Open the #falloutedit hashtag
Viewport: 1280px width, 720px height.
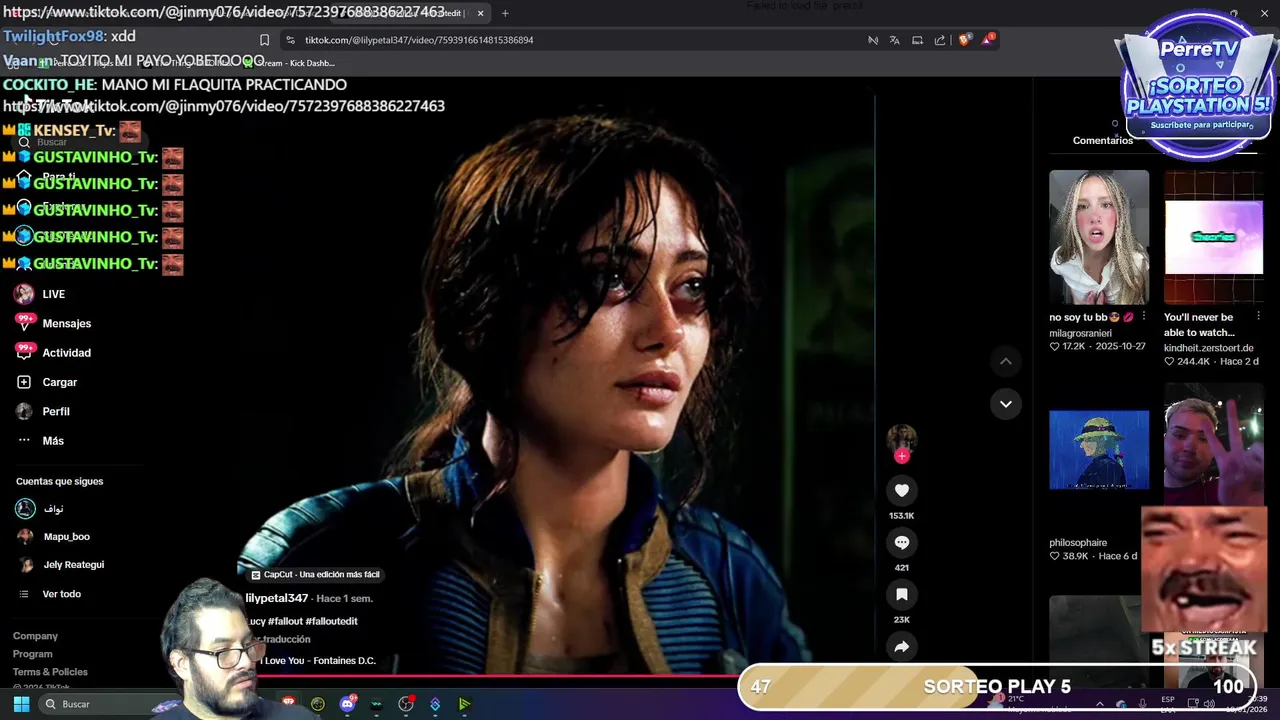[331, 621]
